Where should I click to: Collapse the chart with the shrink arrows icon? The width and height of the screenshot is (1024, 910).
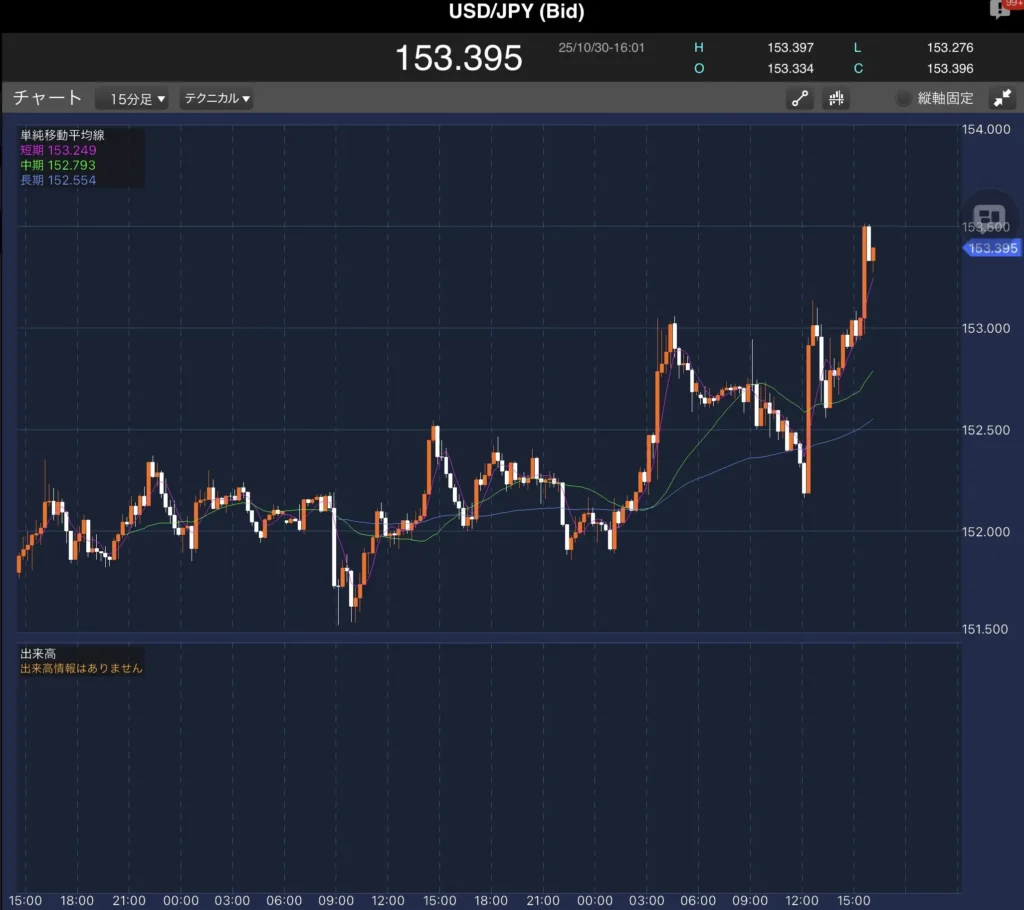[x=1001, y=98]
